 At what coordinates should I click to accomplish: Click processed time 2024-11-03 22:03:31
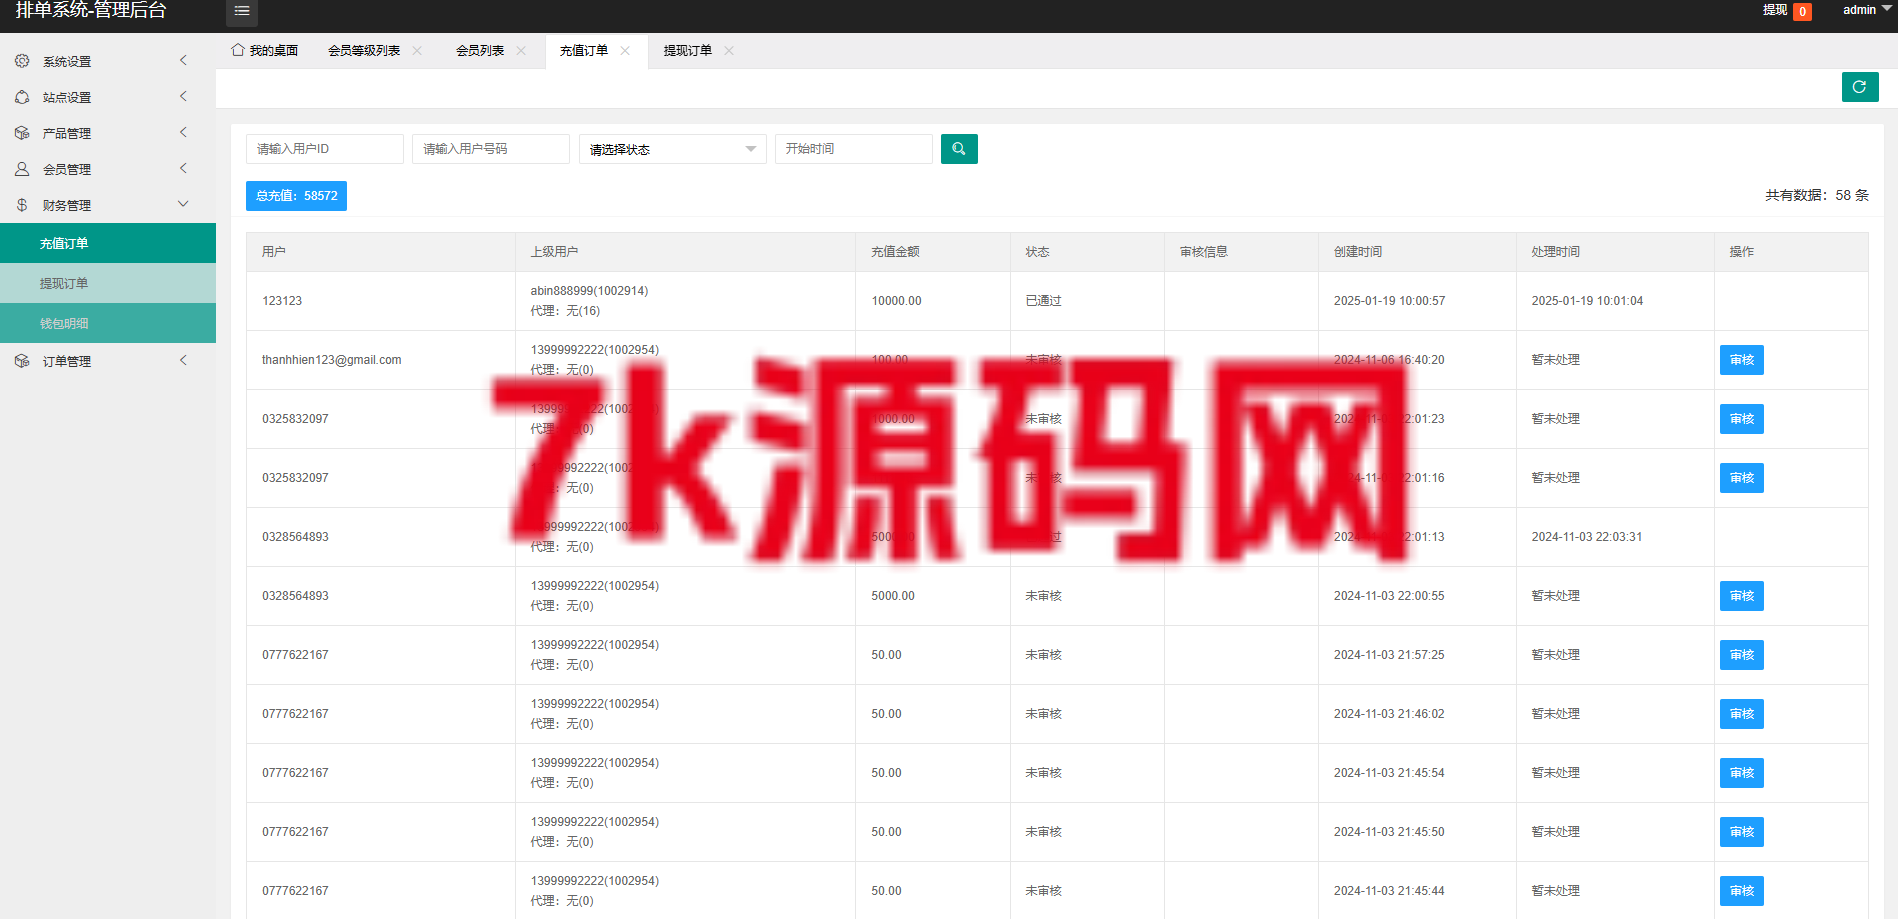tap(1587, 537)
